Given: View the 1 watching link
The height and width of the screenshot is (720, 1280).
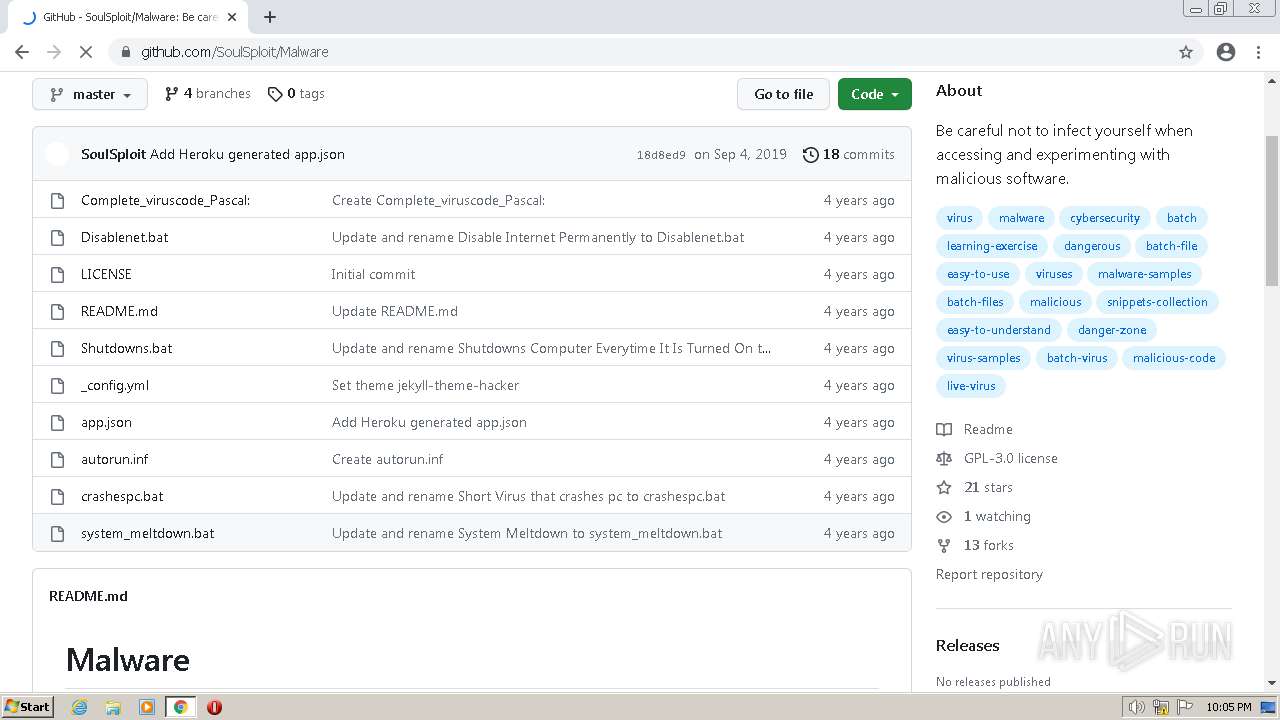Looking at the screenshot, I should click(984, 516).
